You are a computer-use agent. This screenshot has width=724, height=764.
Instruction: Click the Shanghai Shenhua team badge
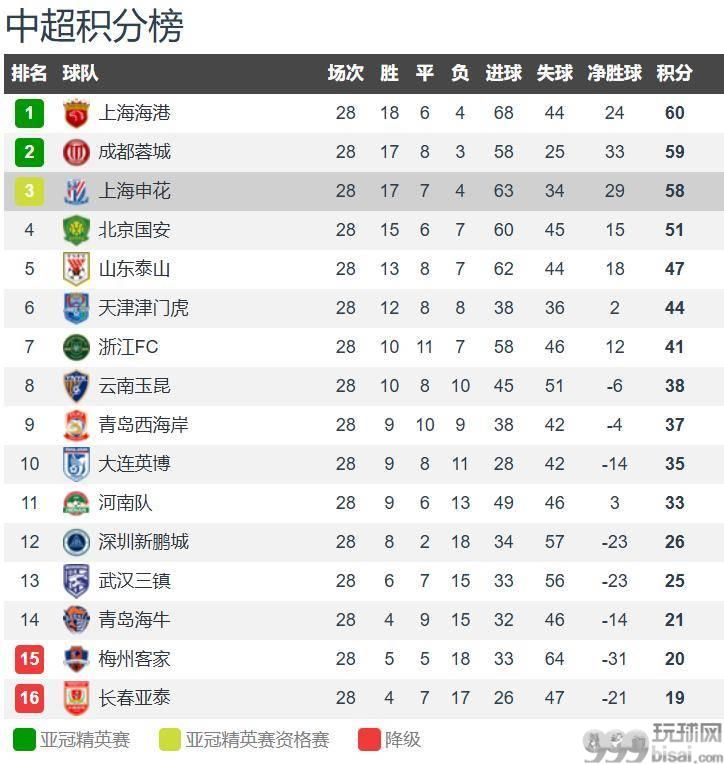[x=76, y=191]
